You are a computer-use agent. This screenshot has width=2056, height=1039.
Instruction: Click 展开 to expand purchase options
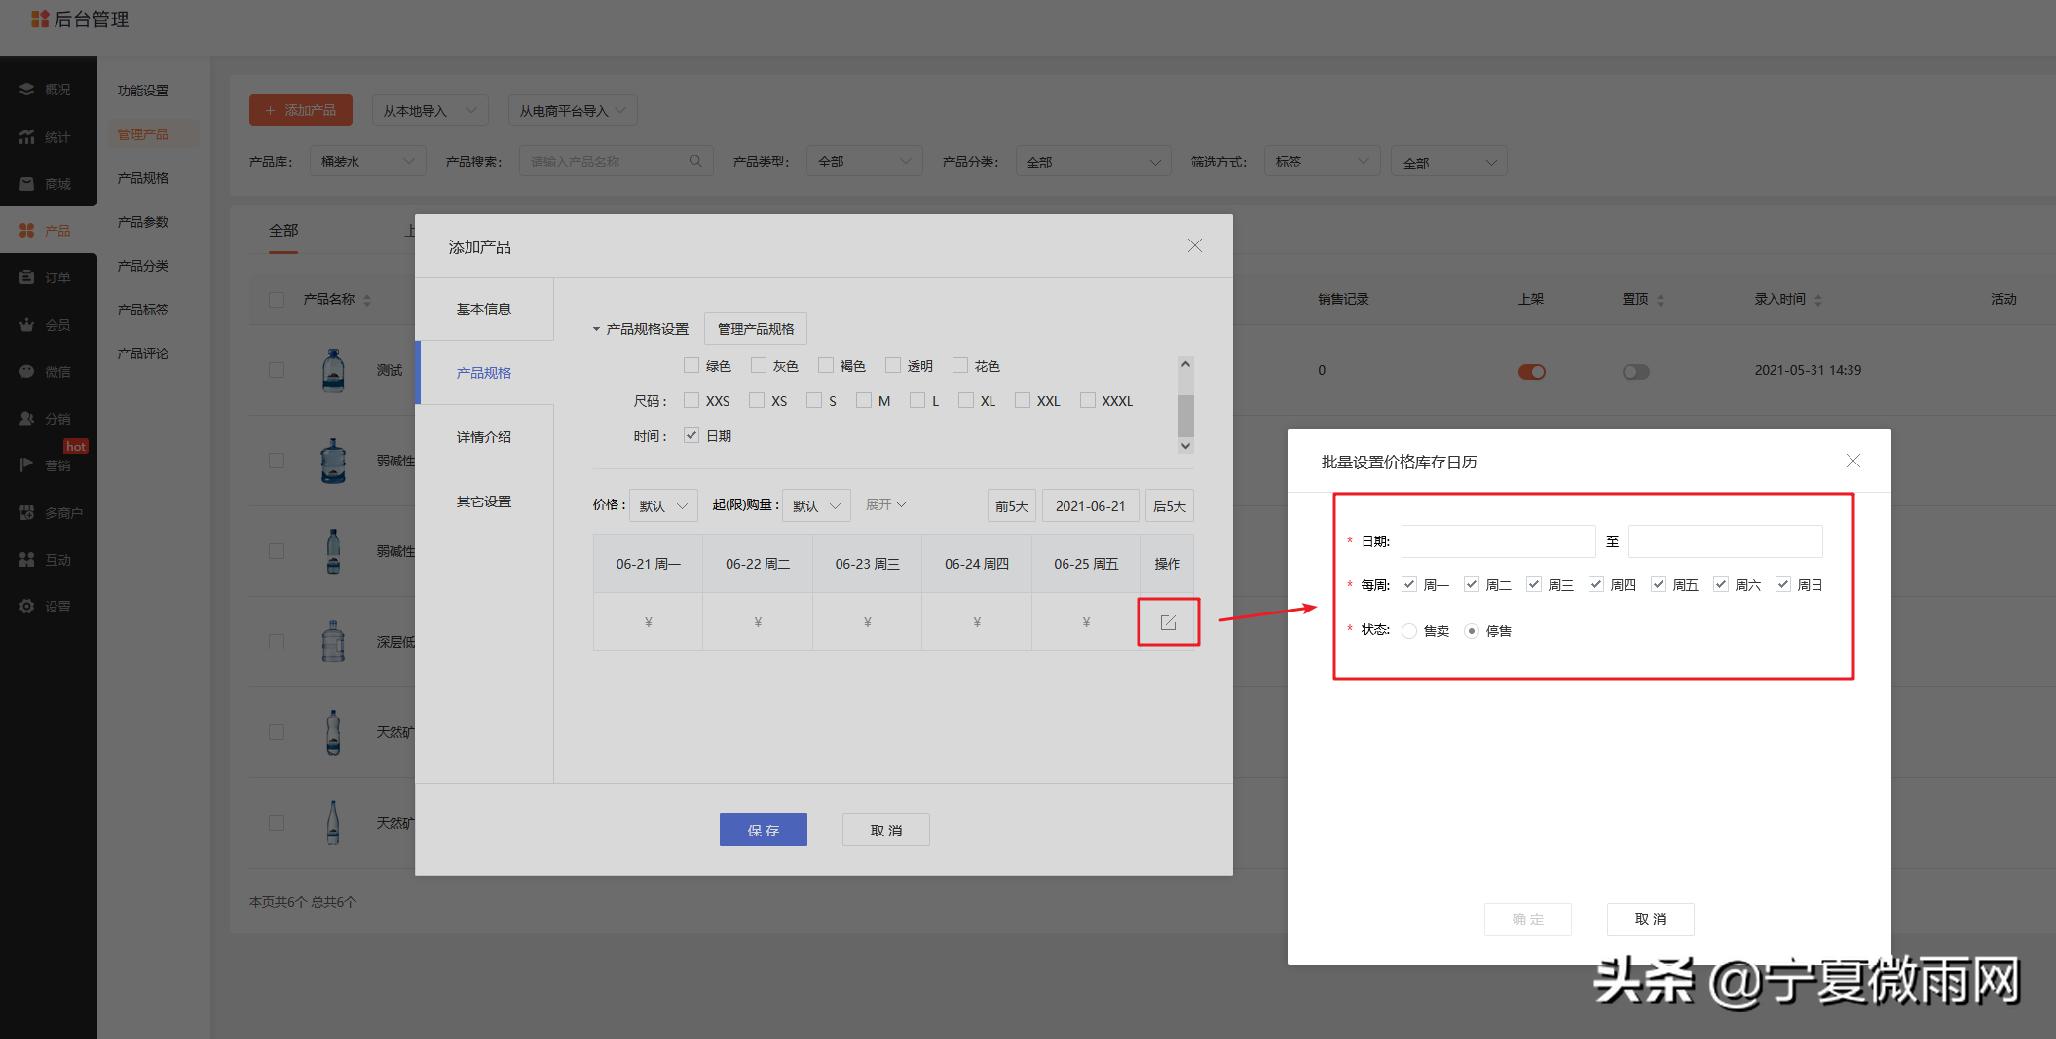click(885, 505)
